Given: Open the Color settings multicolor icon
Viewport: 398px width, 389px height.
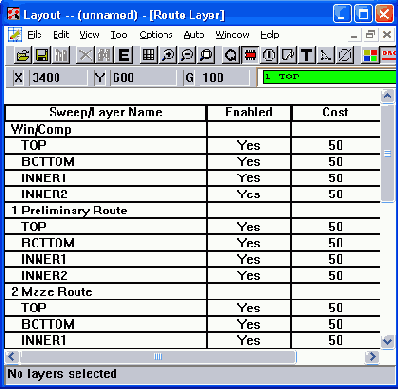Looking at the screenshot, I should pyautogui.click(x=370, y=55).
